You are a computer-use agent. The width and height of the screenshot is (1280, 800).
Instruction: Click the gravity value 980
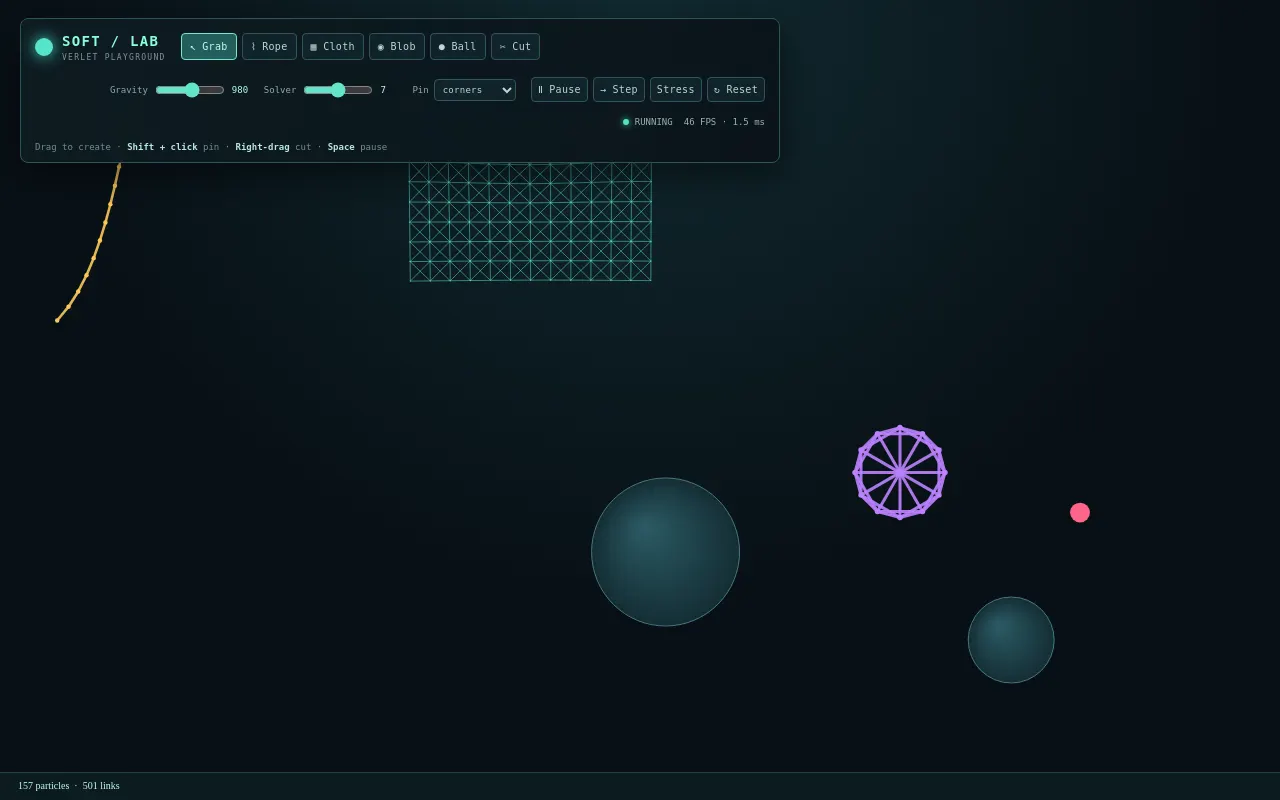pyautogui.click(x=240, y=90)
